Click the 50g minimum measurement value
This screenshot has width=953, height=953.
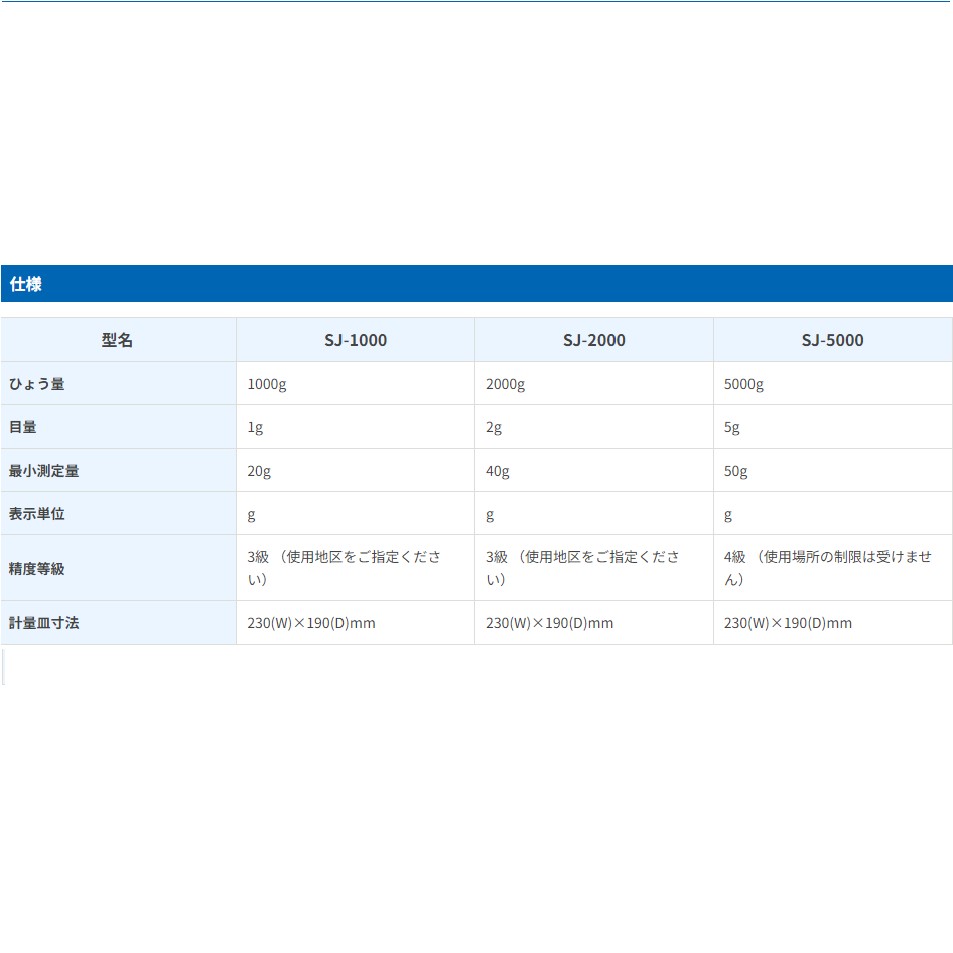pos(736,471)
